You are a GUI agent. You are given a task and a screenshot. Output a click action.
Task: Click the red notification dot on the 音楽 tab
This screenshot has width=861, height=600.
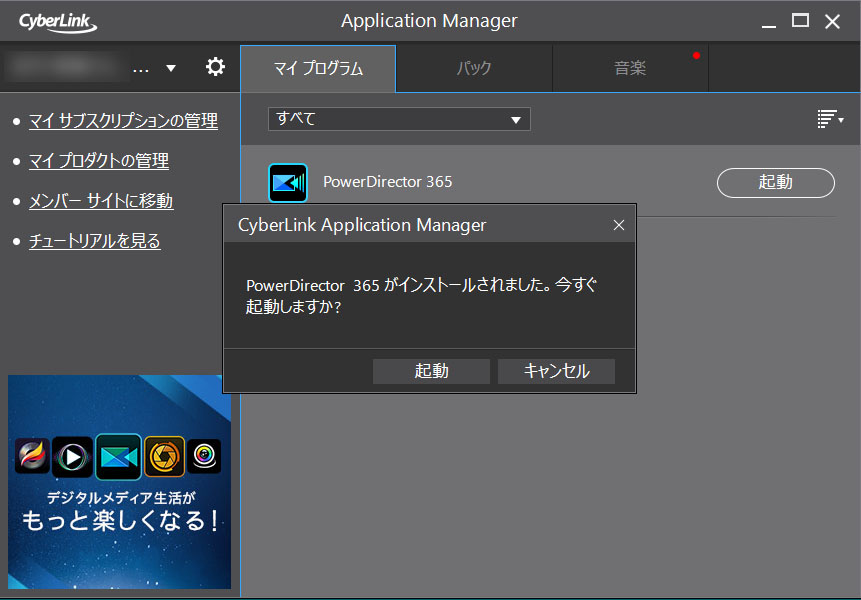(x=696, y=55)
